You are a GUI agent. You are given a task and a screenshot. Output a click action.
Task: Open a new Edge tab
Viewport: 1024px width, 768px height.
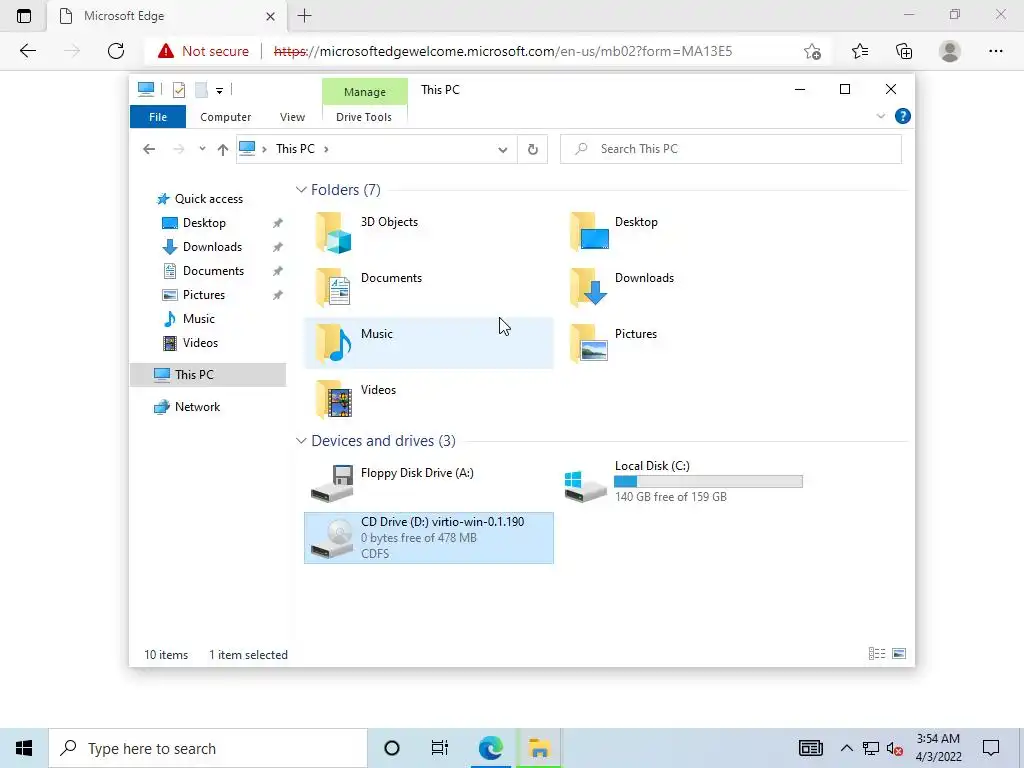pyautogui.click(x=304, y=16)
